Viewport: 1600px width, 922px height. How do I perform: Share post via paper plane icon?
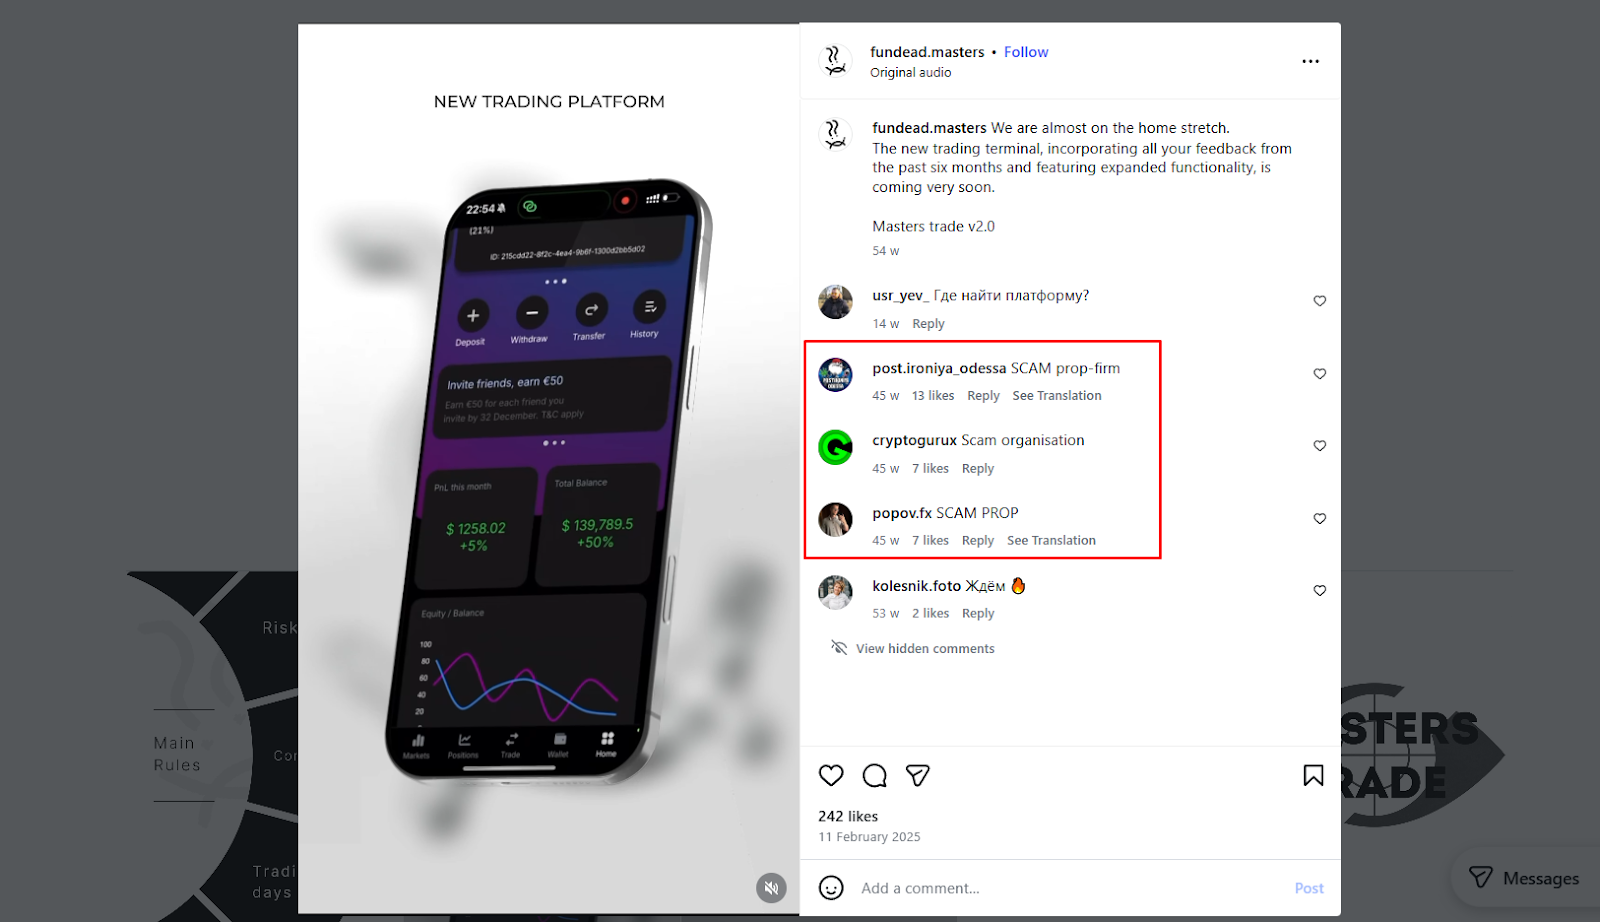click(918, 775)
